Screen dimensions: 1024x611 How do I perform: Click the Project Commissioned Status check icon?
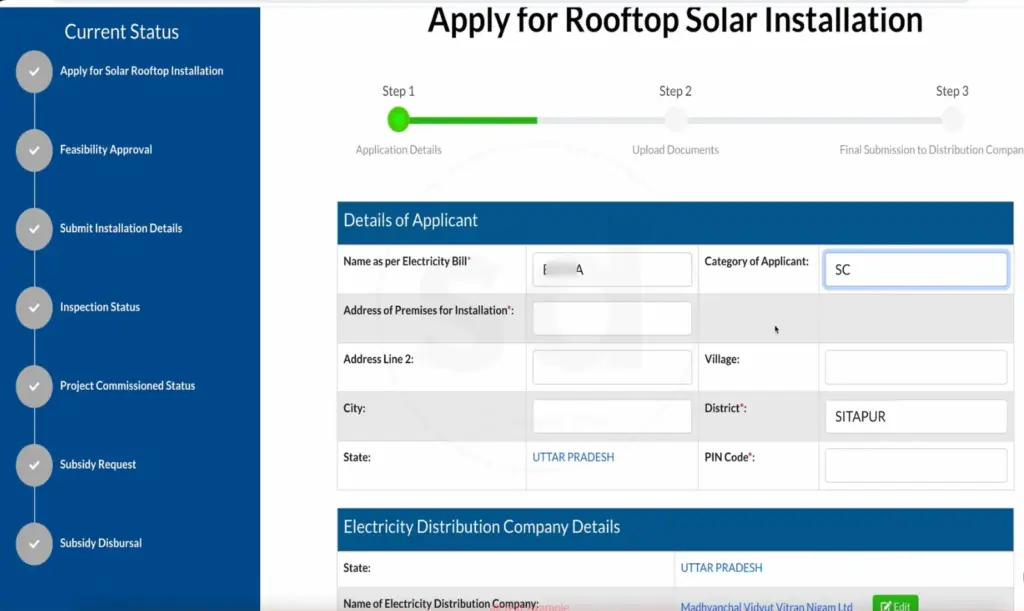tap(34, 386)
